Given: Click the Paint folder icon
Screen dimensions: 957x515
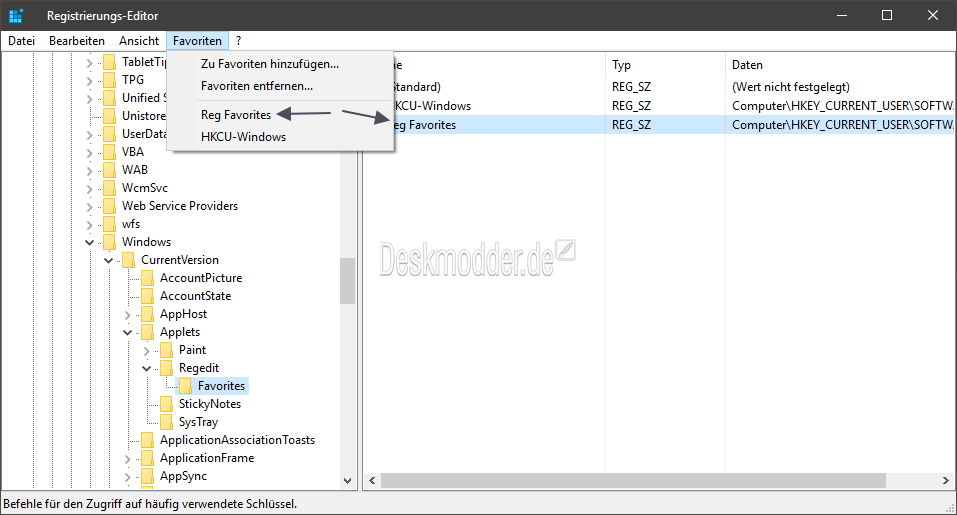Looking at the screenshot, I should 166,350.
